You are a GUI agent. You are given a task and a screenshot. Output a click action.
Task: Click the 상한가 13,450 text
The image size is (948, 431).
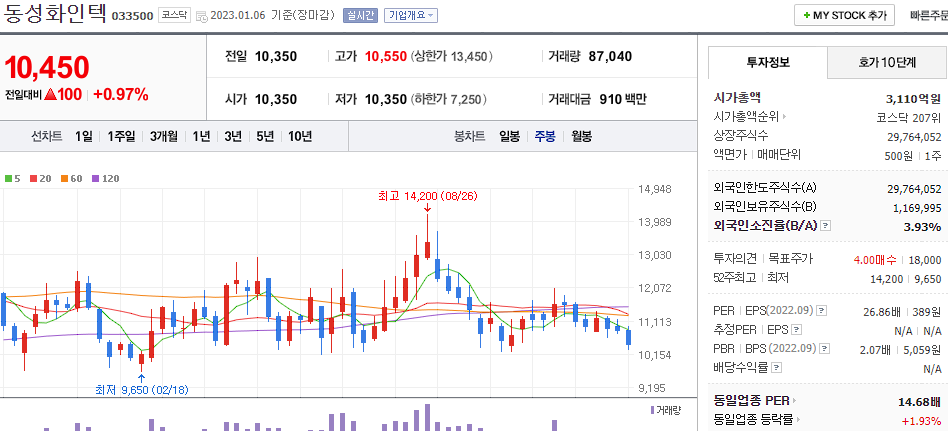452,57
